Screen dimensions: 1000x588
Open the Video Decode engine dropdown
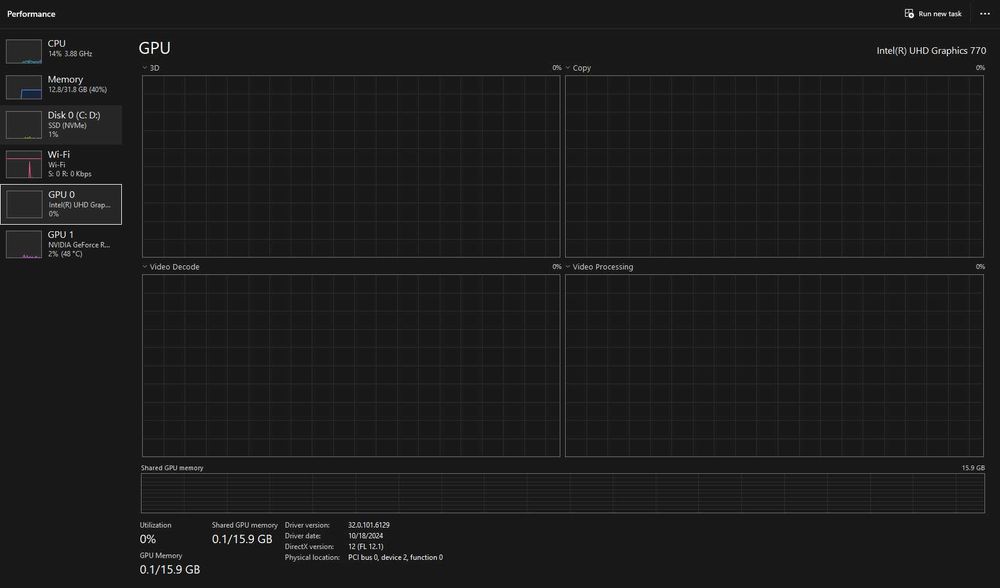pyautogui.click(x=145, y=267)
